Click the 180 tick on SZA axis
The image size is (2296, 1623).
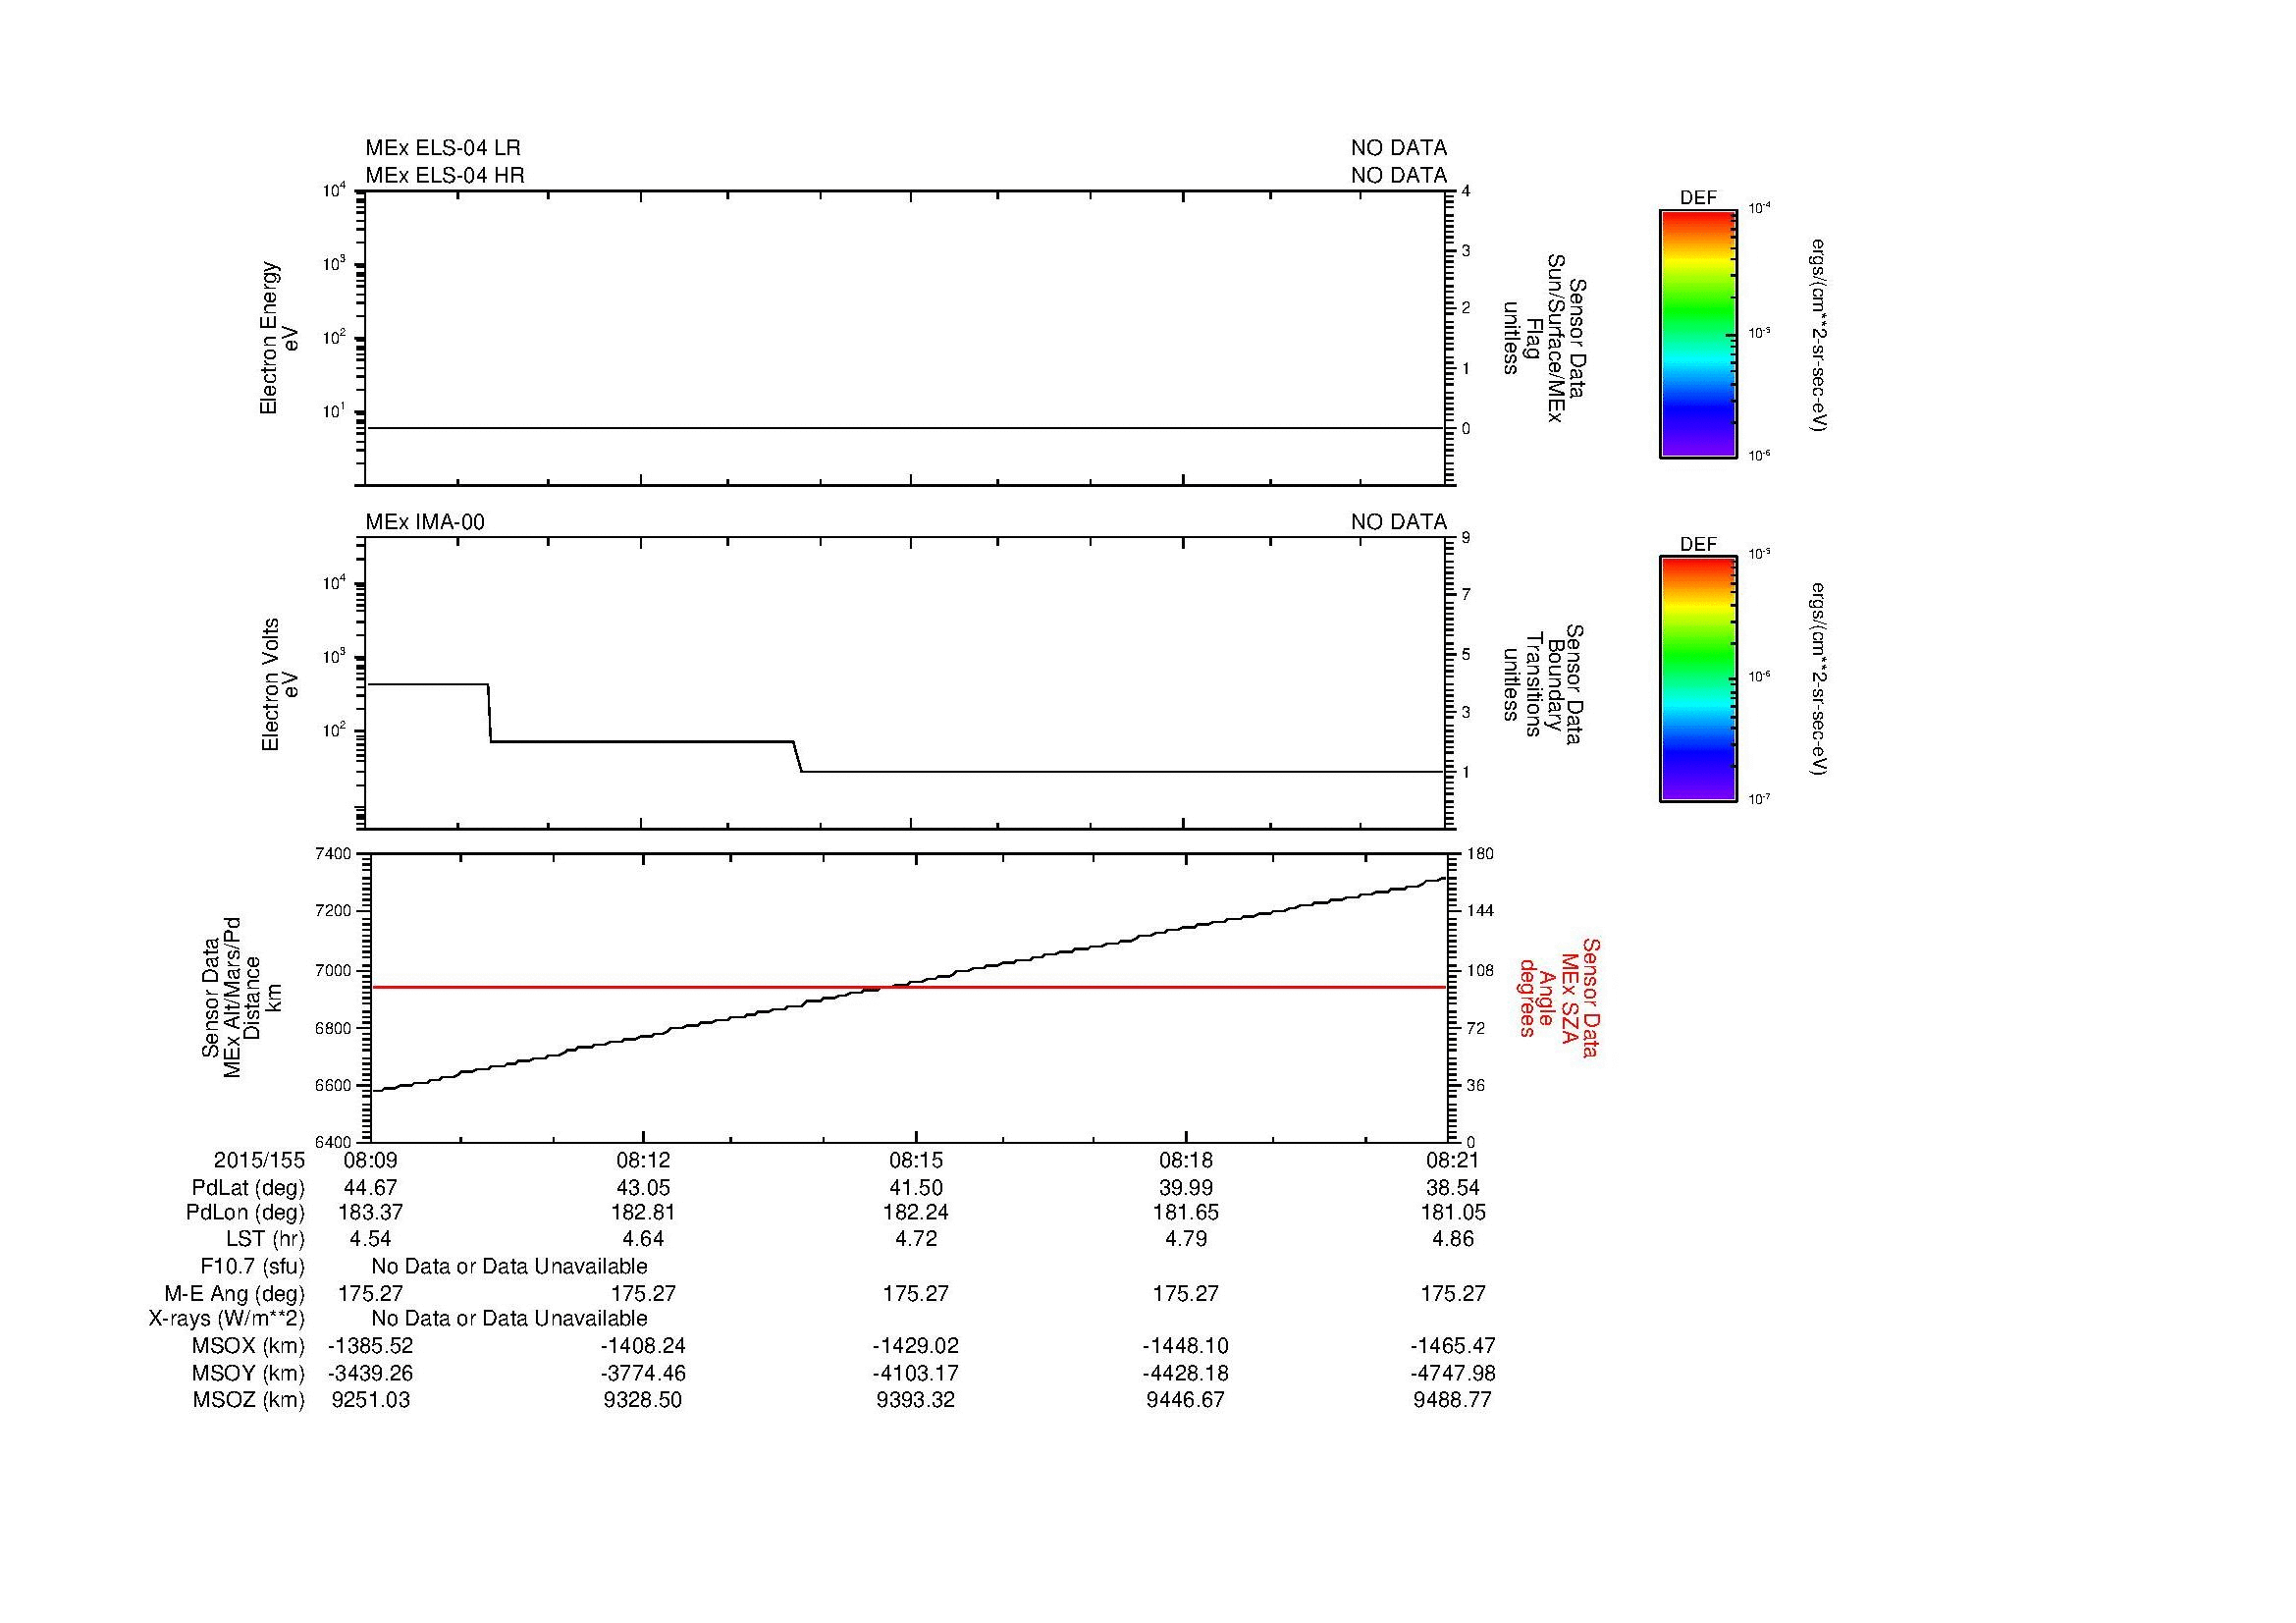(x=1480, y=854)
